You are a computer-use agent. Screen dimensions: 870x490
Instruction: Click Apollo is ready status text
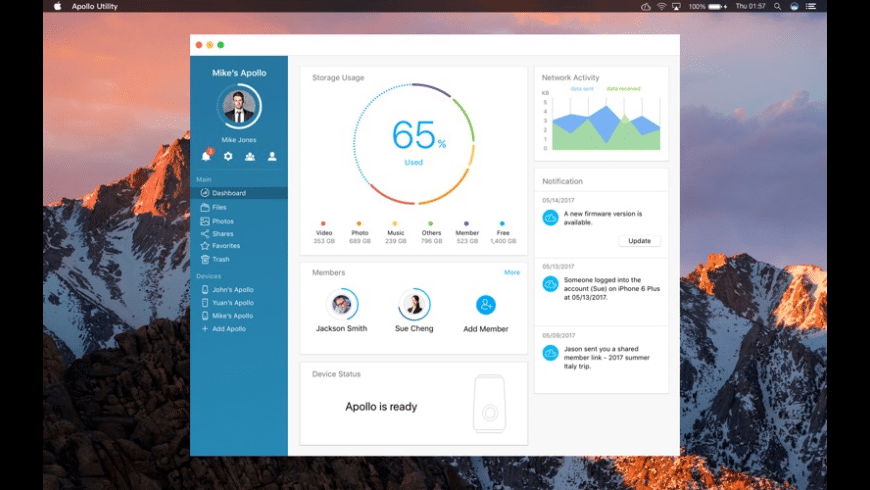(x=381, y=407)
